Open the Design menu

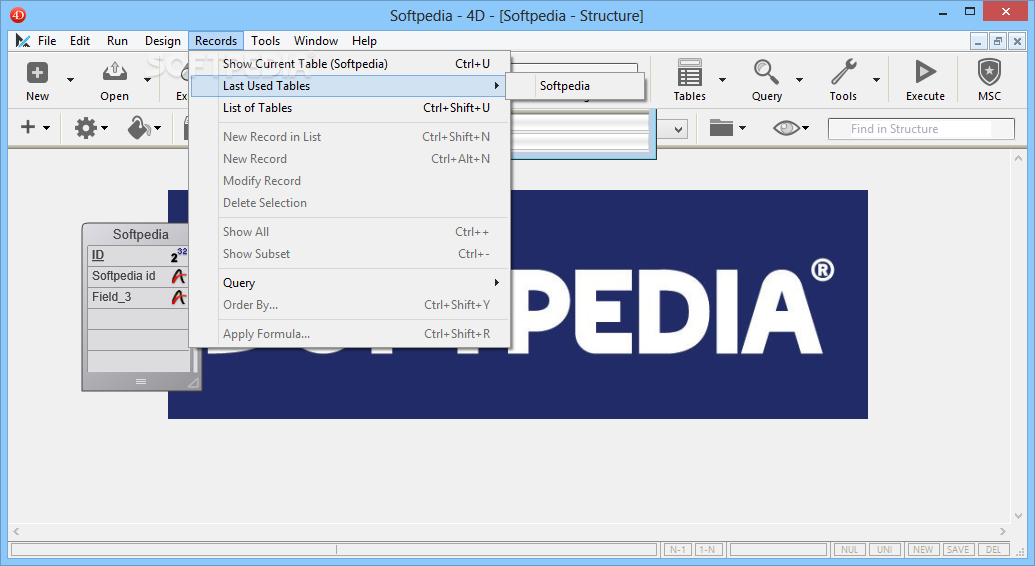click(x=162, y=41)
